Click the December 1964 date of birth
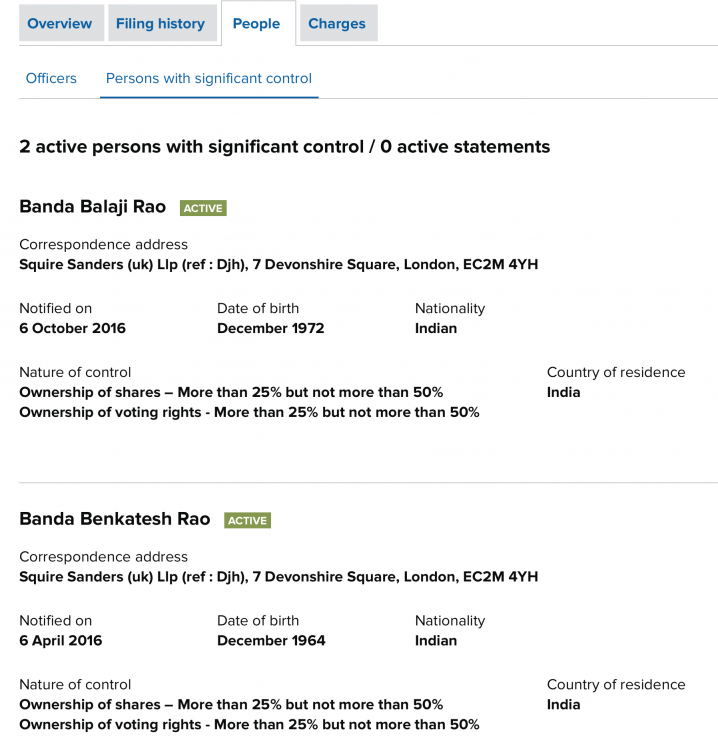 coord(270,640)
